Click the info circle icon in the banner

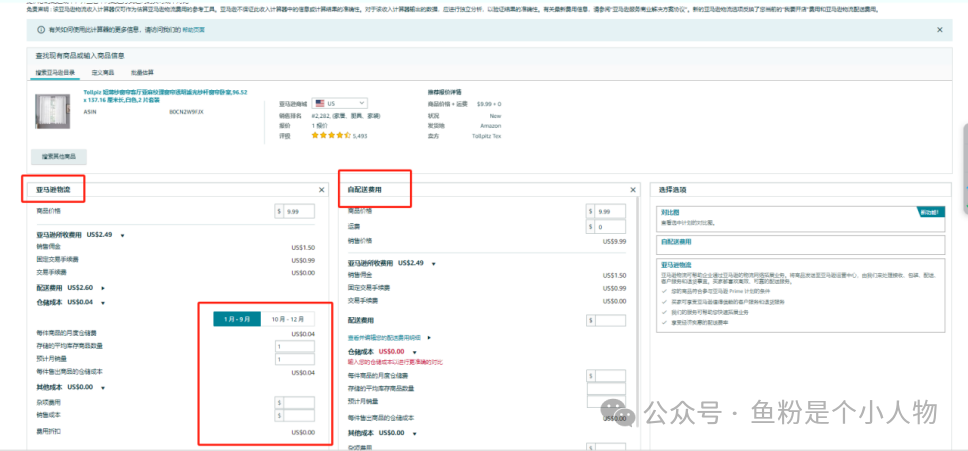[41, 30]
